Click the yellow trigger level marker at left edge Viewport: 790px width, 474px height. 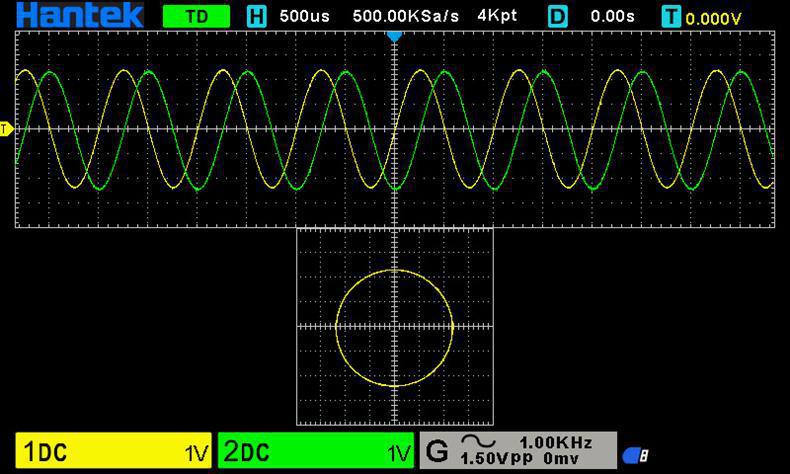[5, 129]
